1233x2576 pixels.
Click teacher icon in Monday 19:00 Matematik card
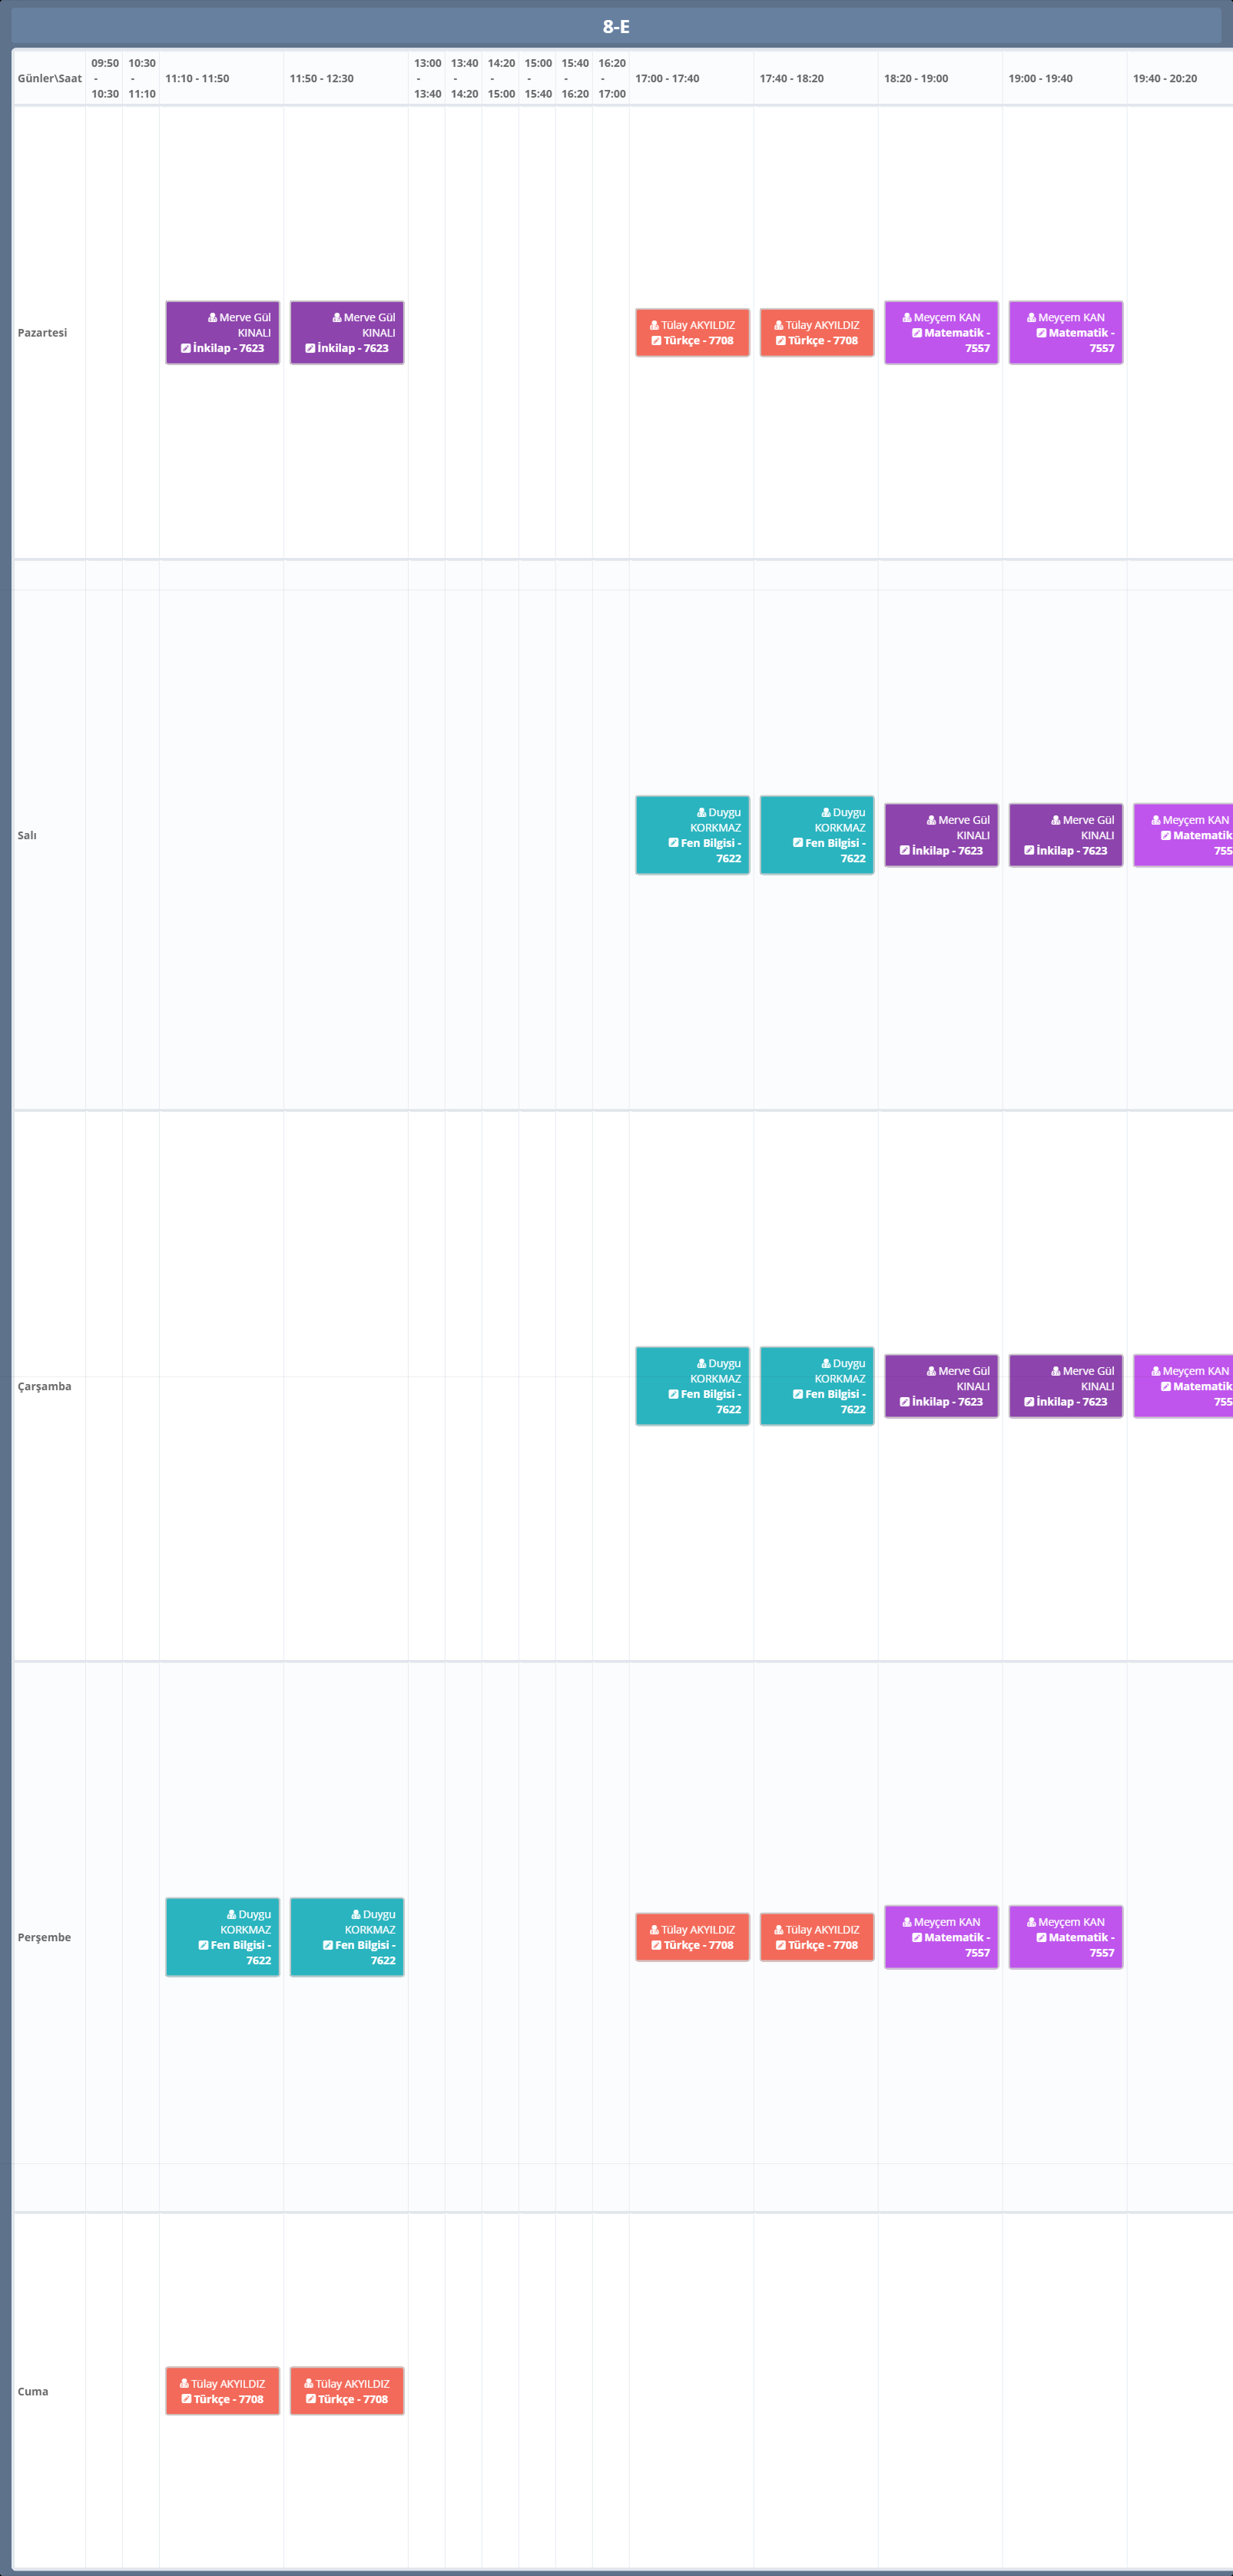[x=1031, y=318]
